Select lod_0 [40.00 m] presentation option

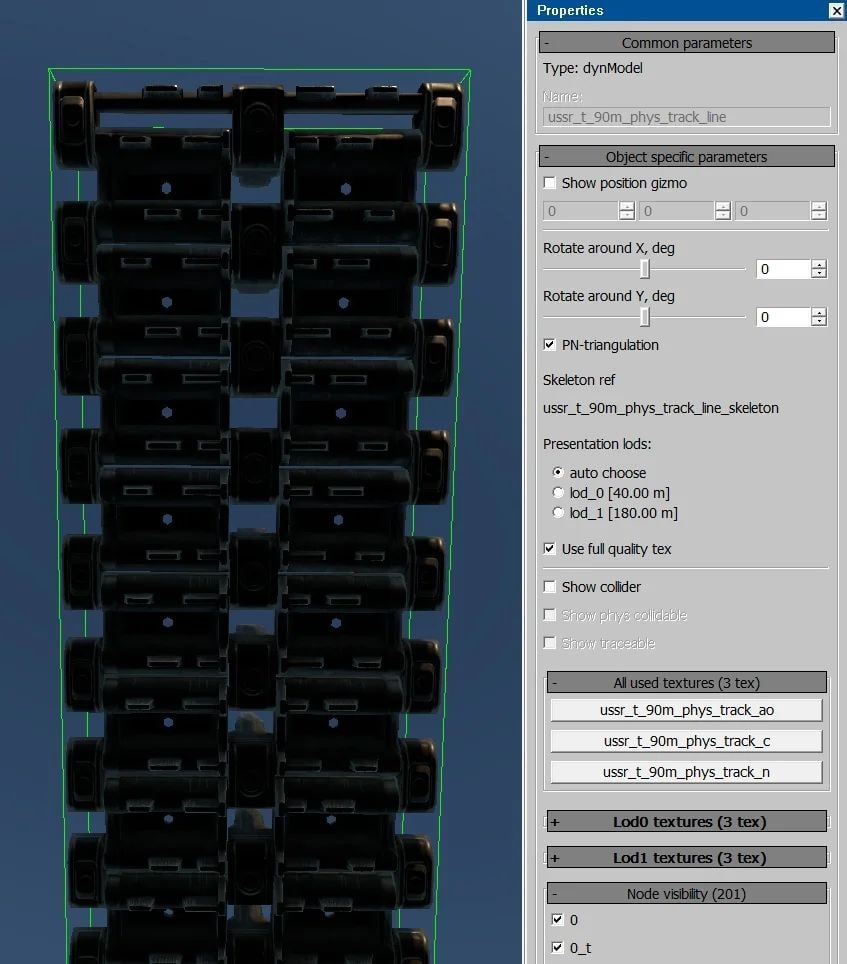(x=558, y=493)
